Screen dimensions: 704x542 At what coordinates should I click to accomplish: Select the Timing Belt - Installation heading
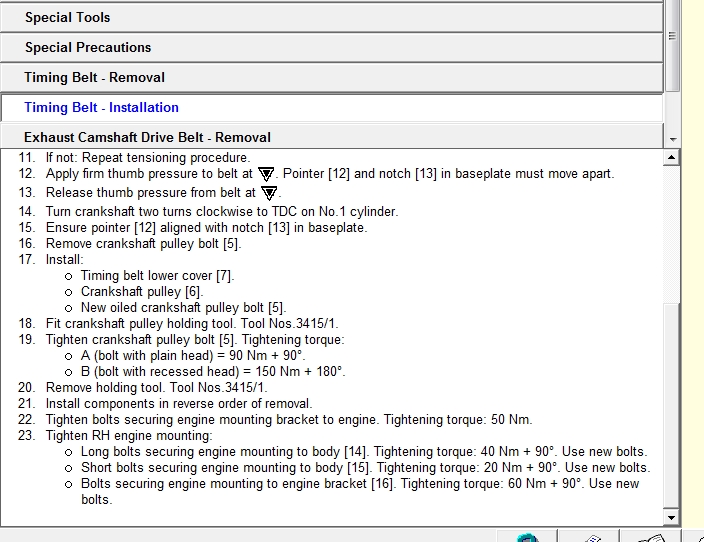(101, 107)
